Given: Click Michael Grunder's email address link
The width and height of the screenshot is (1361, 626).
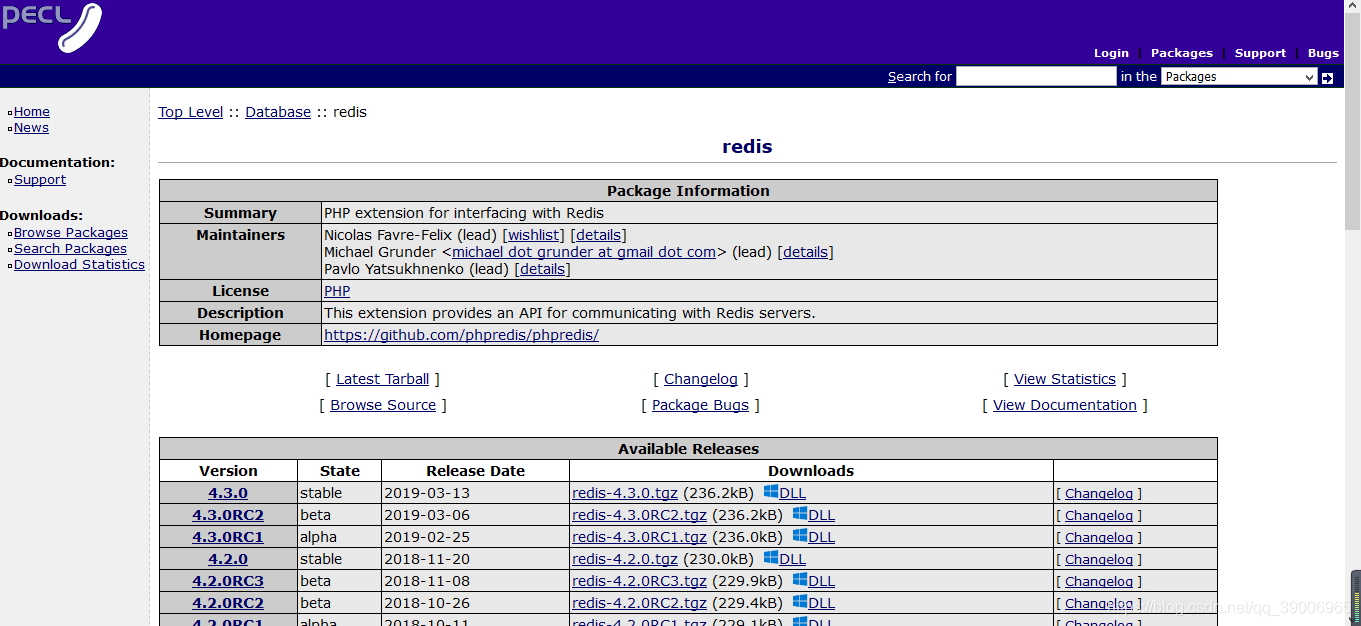Looking at the screenshot, I should 584,252.
